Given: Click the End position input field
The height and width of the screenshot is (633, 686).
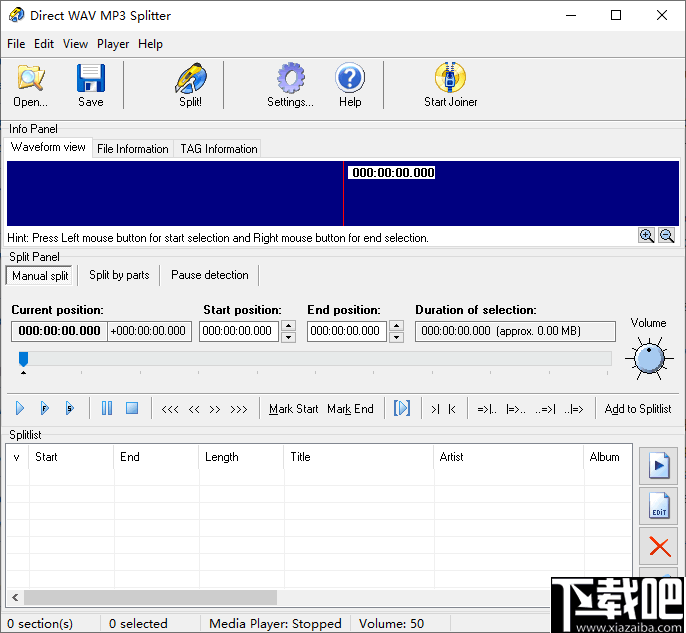Looking at the screenshot, I should tap(346, 331).
